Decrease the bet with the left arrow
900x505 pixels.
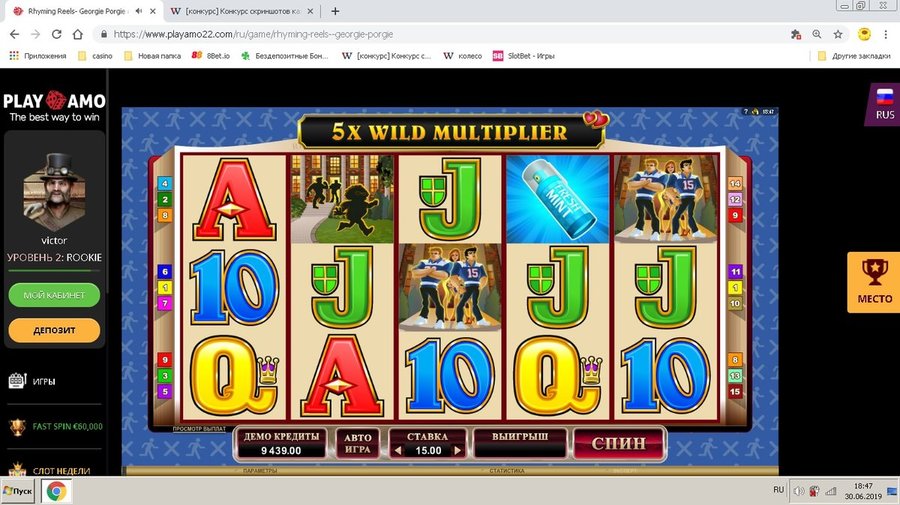tap(398, 450)
